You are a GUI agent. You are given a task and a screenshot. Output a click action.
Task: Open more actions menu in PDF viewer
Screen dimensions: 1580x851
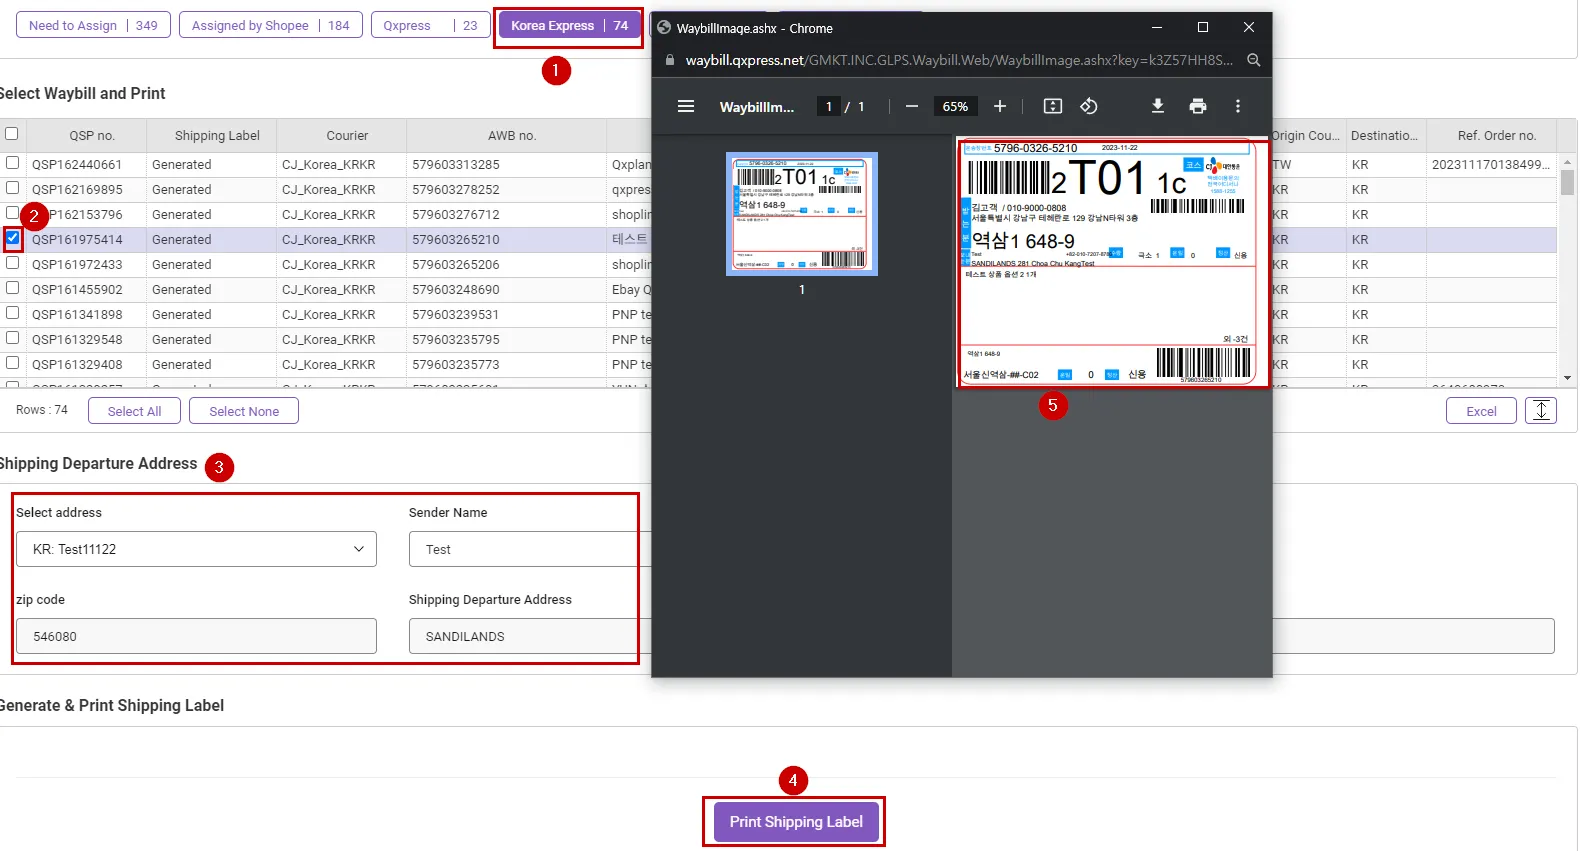pos(1237,106)
